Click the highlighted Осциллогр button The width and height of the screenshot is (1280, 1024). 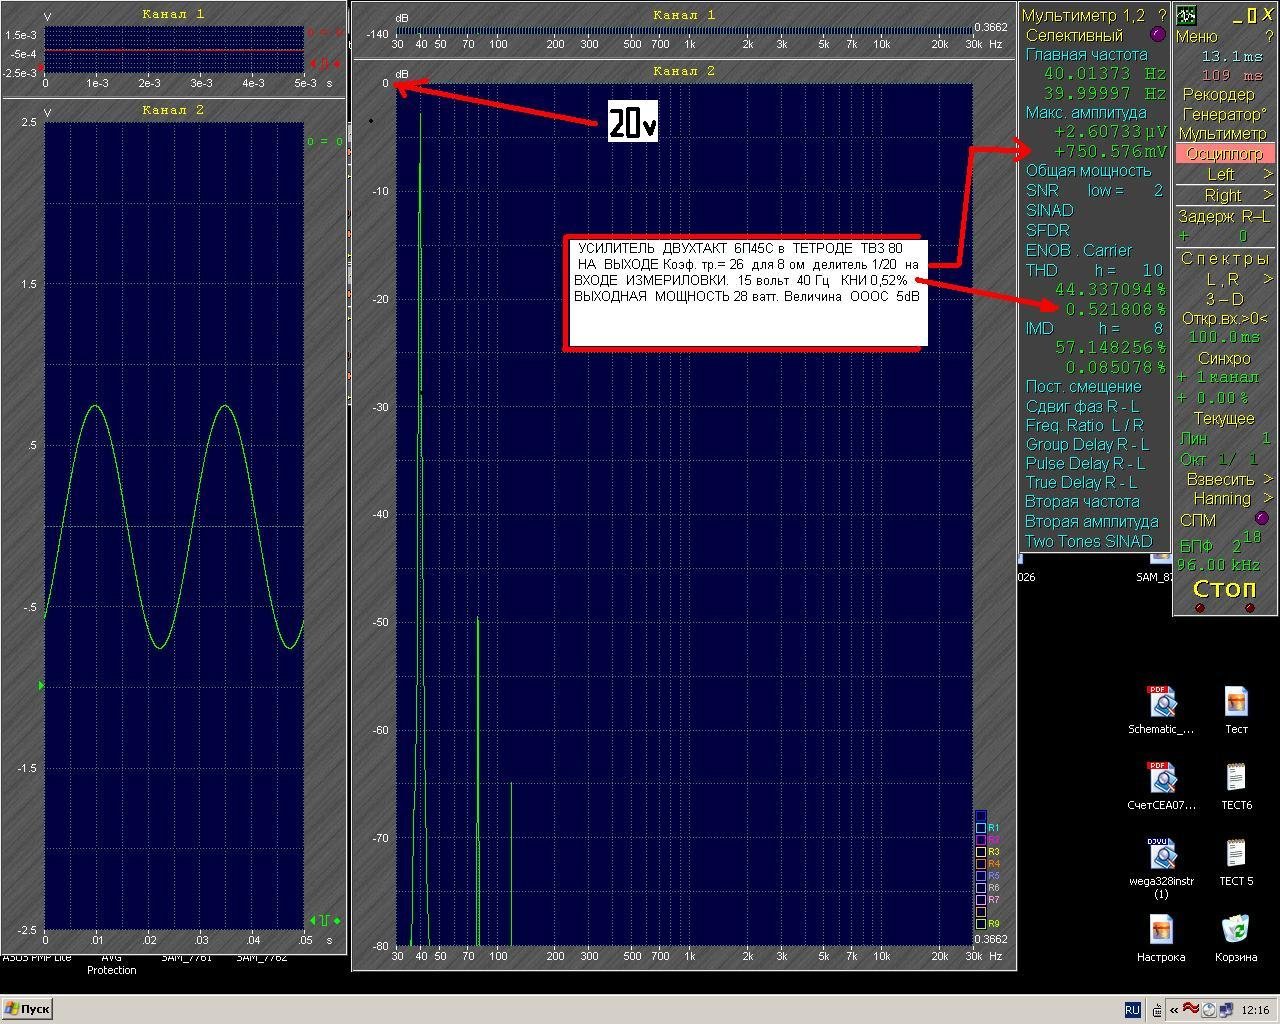pyautogui.click(x=1224, y=154)
